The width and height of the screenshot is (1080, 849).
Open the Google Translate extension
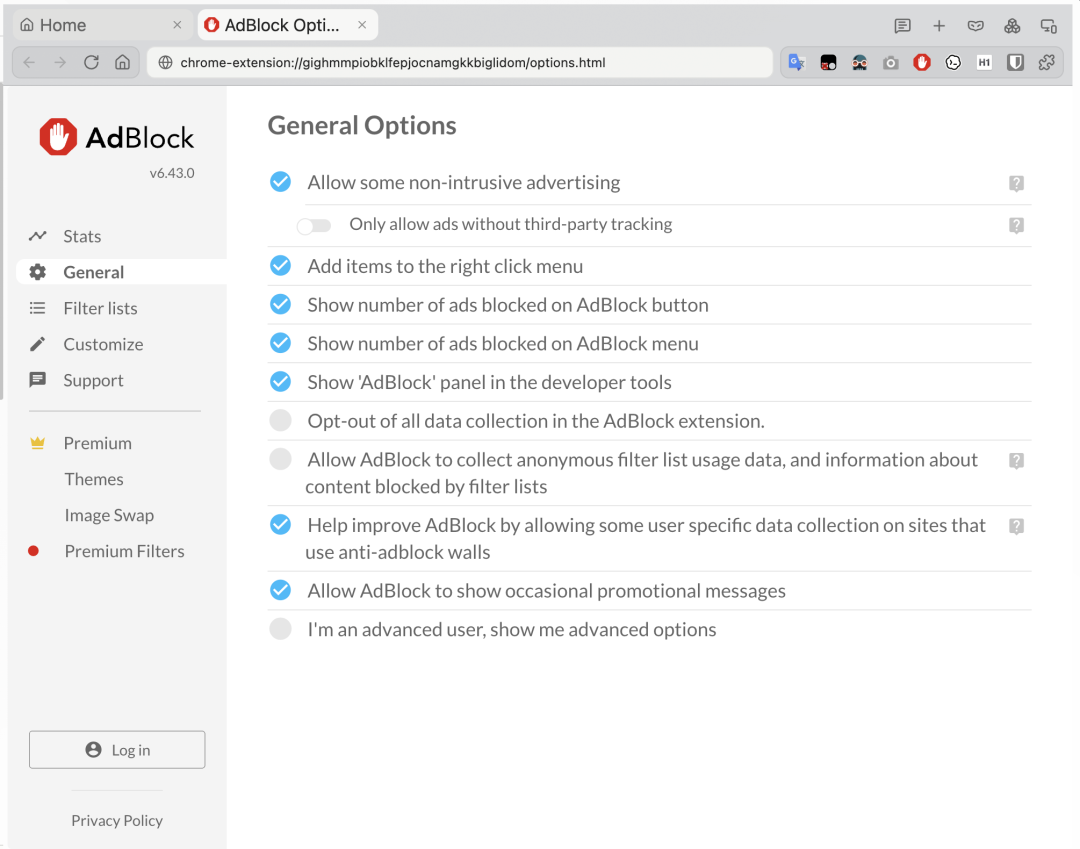click(x=797, y=63)
